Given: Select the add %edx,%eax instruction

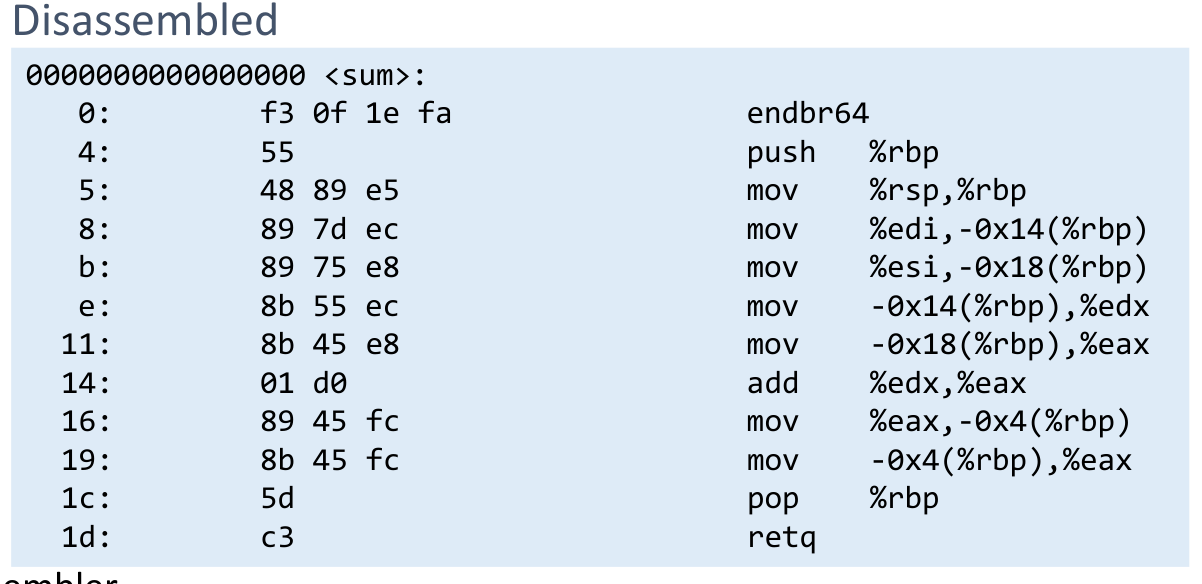Looking at the screenshot, I should click(886, 384).
